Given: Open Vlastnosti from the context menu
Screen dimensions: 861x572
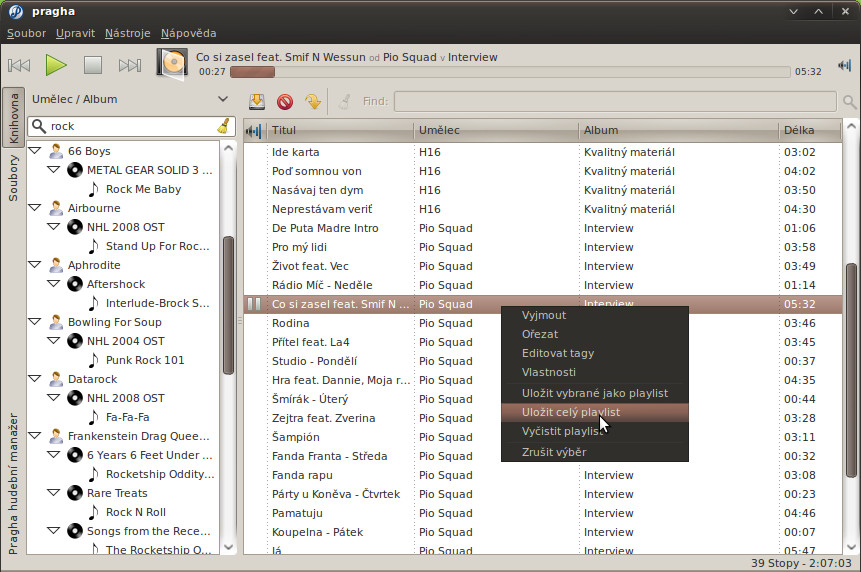Looking at the screenshot, I should click(x=595, y=372).
